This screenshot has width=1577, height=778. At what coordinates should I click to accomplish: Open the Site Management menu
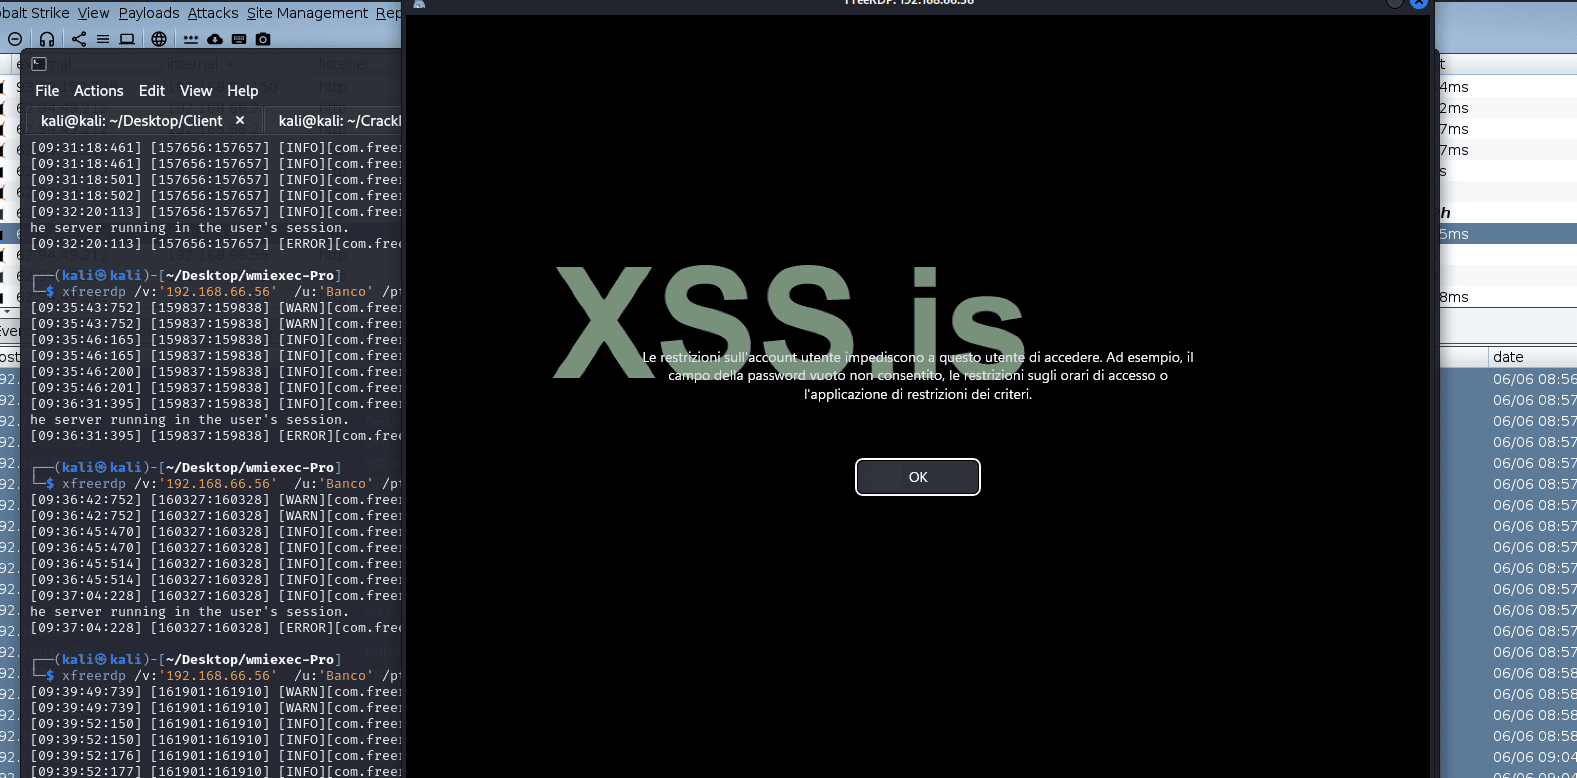(307, 13)
